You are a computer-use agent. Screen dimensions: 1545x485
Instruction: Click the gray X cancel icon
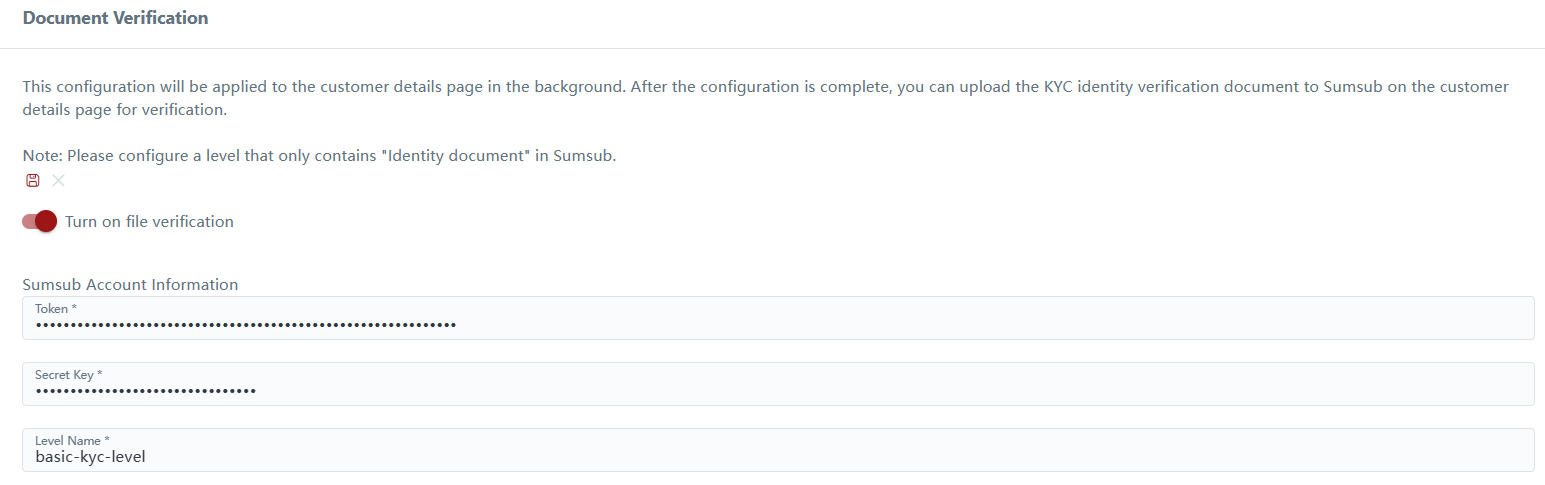(x=58, y=181)
